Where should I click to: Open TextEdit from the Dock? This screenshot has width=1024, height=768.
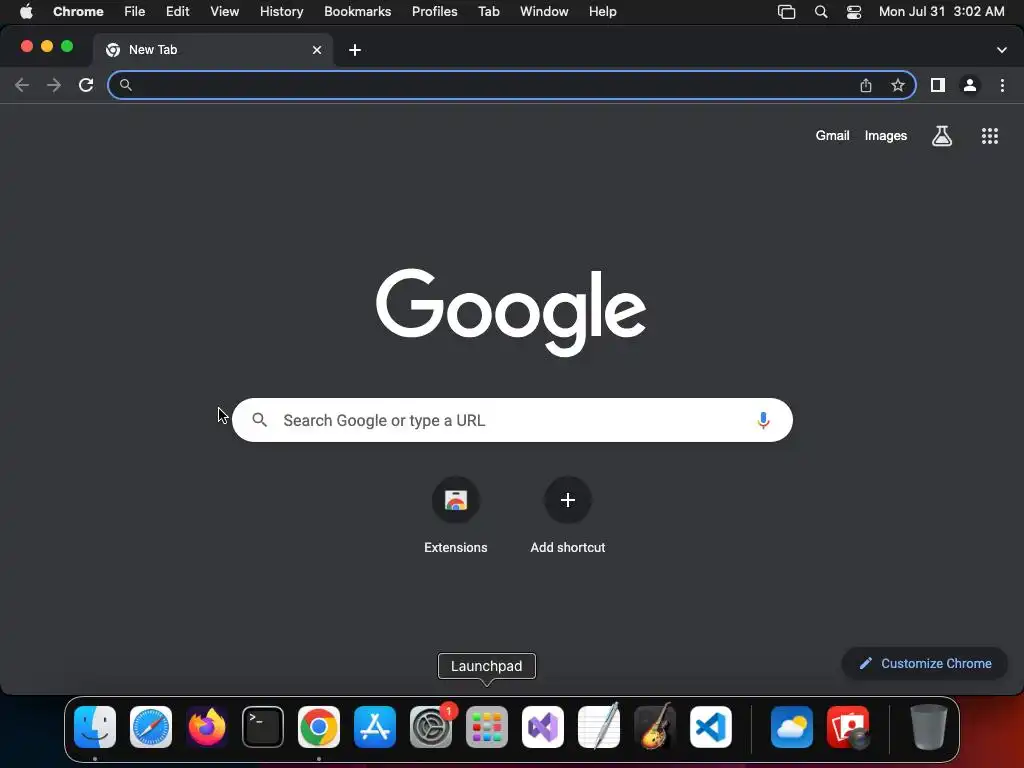pos(599,727)
